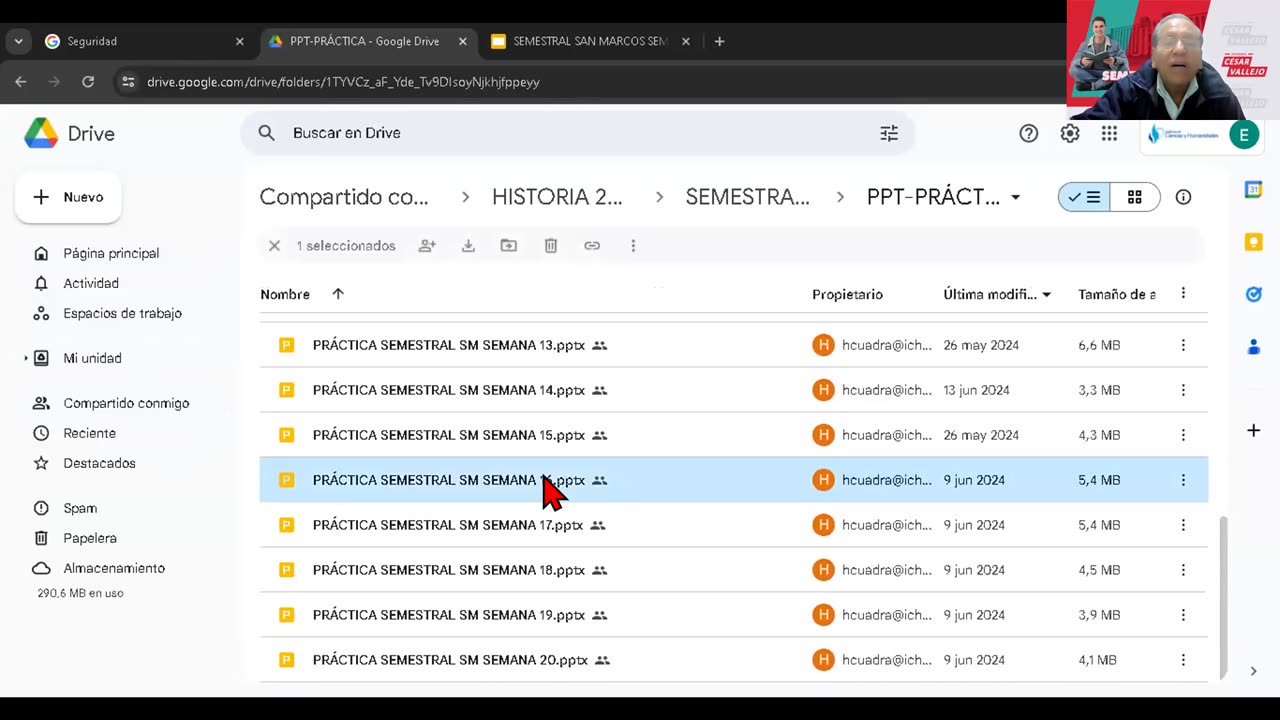Share selected file with add-person icon
Image resolution: width=1280 pixels, height=720 pixels.
tap(427, 245)
